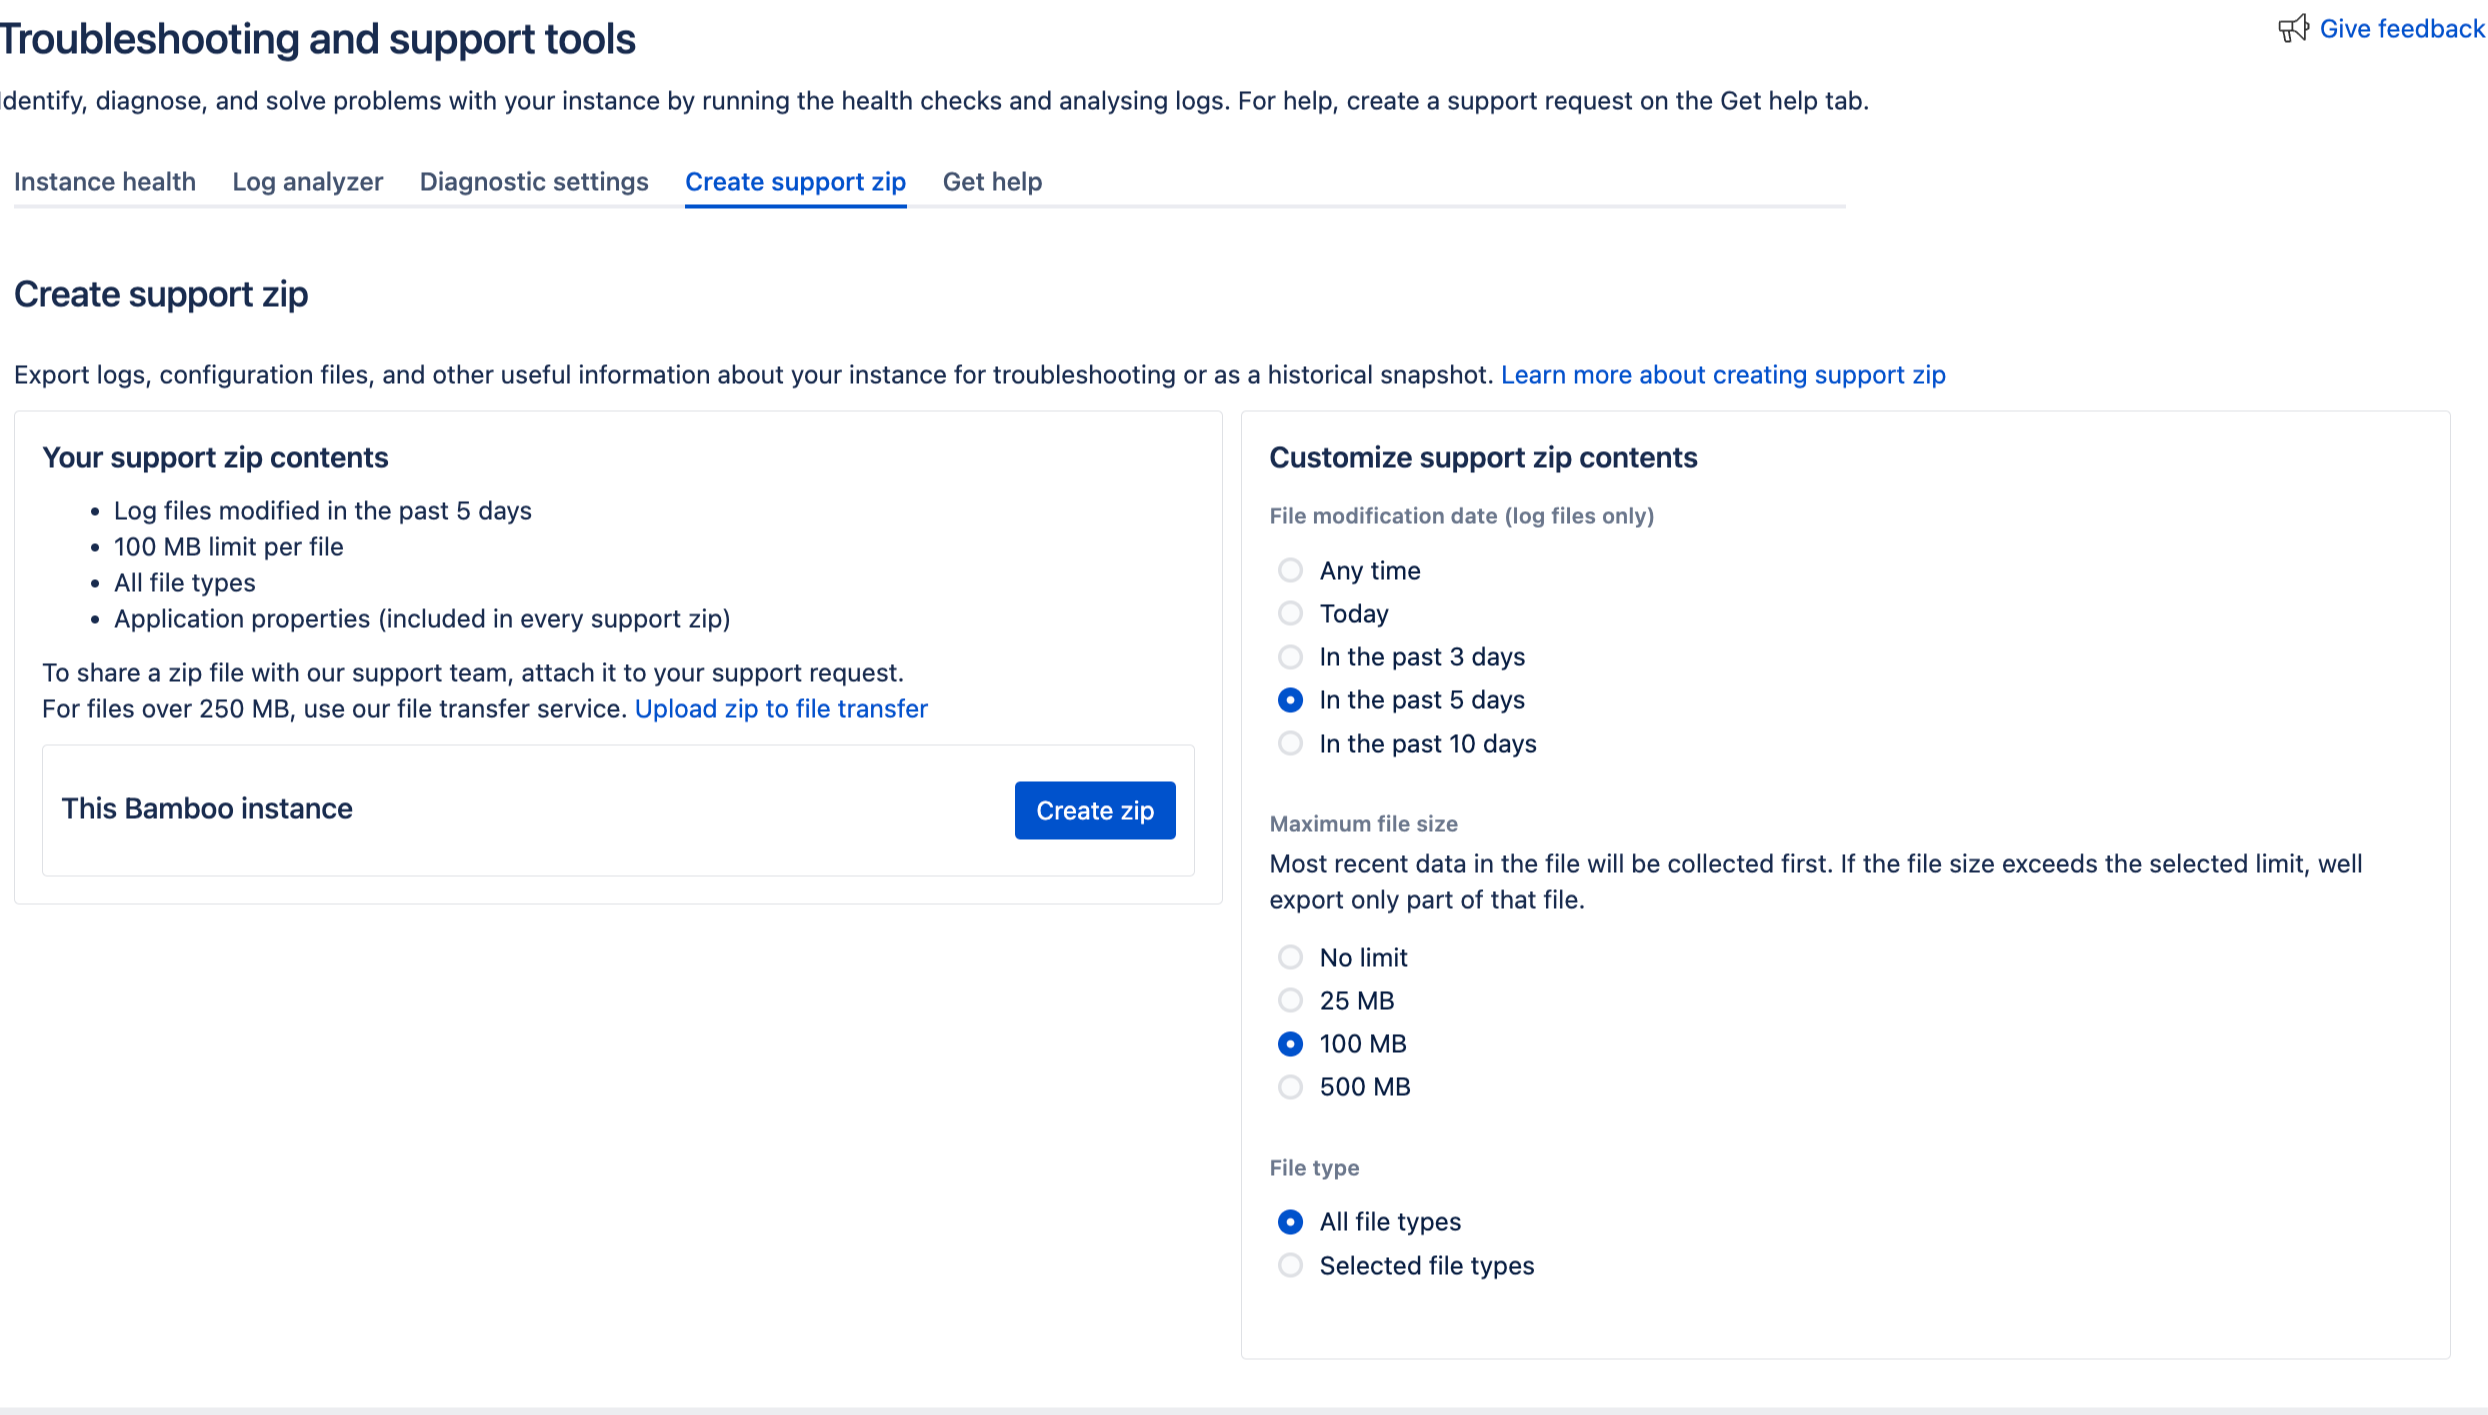Click the All file types radio button

click(1290, 1222)
